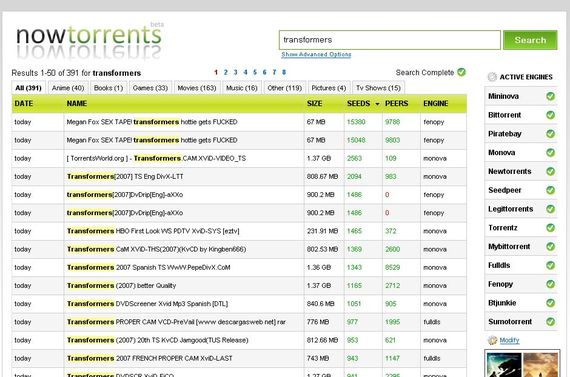Click the Btjunkie engine checkmark icon
The width and height of the screenshot is (570, 377).
tap(550, 303)
